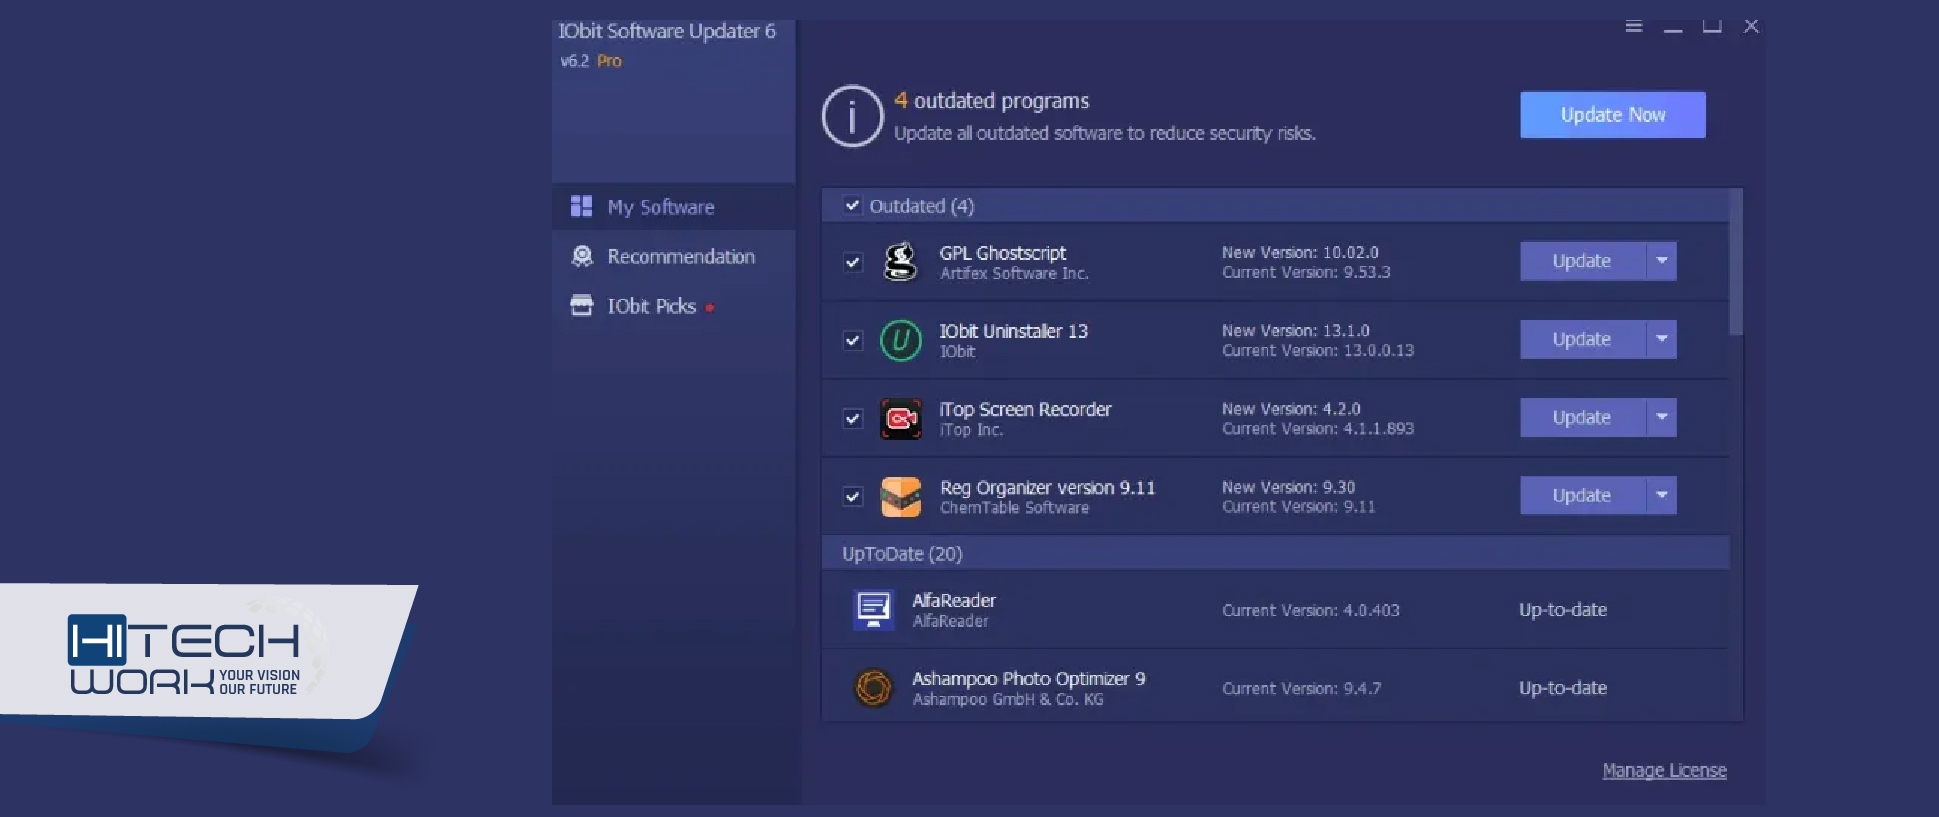Click the Pro edition label
The width and height of the screenshot is (1939, 817).
pos(609,61)
